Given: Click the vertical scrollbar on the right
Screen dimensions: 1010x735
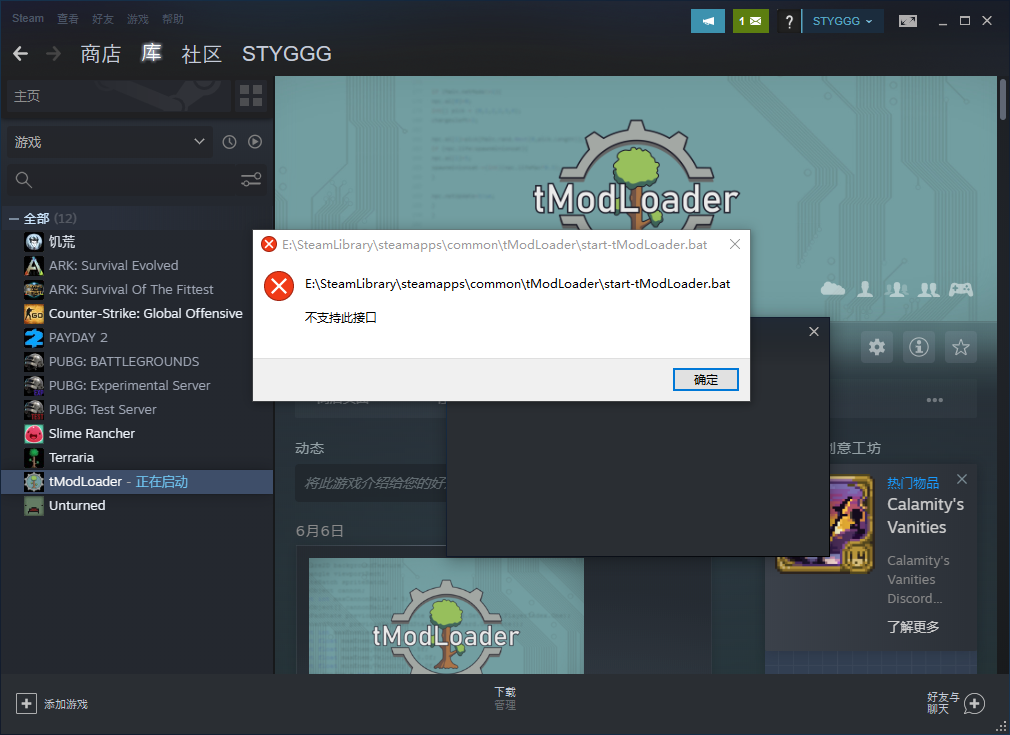Looking at the screenshot, I should [1002, 100].
